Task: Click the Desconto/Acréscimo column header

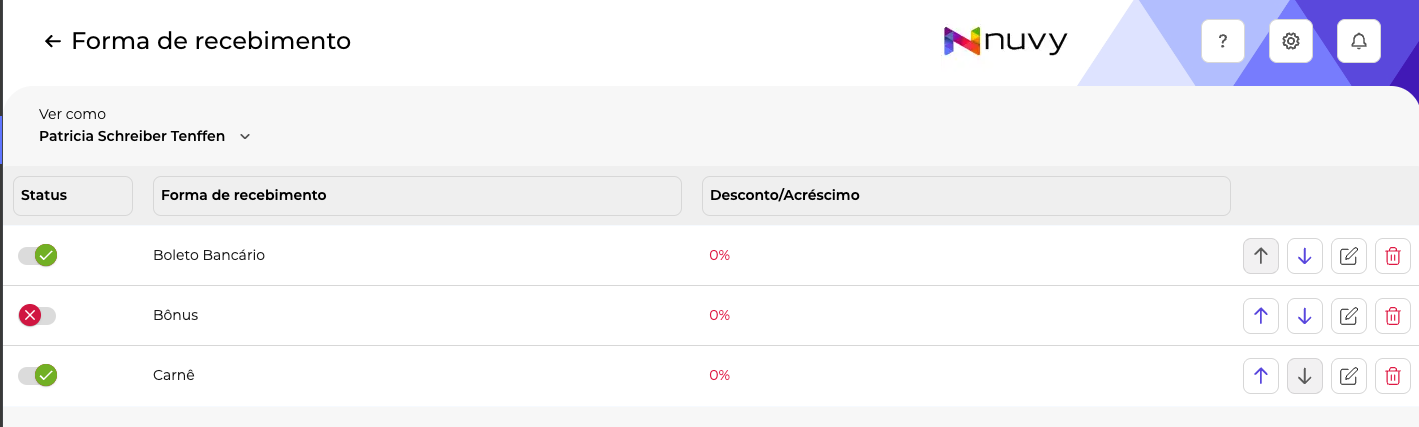Action: [x=965, y=195]
